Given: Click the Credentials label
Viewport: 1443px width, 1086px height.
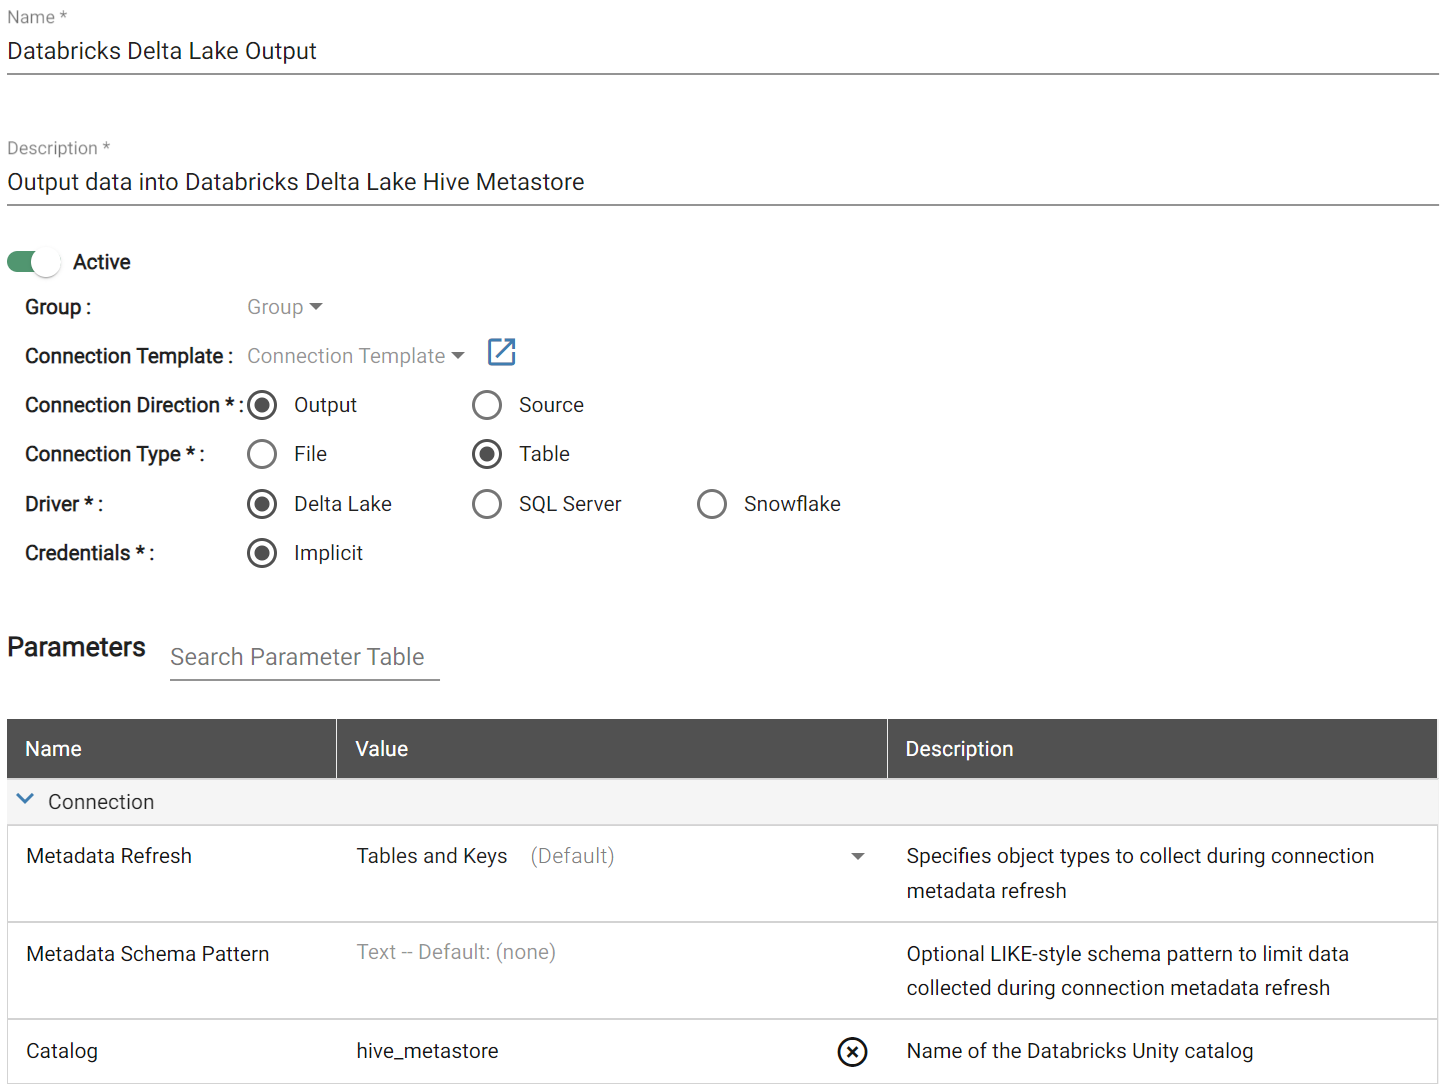Looking at the screenshot, I should click(89, 553).
